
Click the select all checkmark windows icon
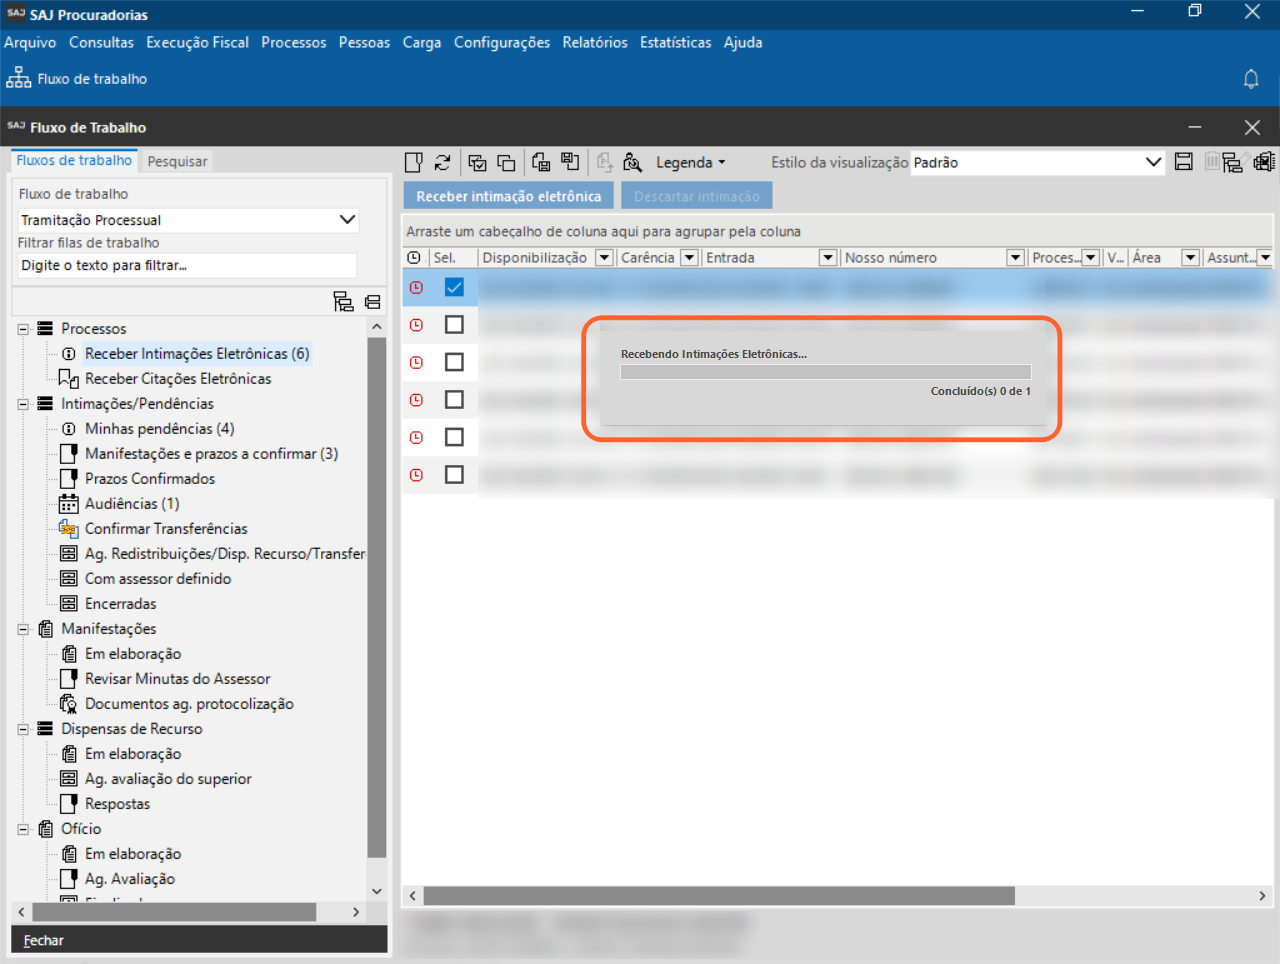[477, 163]
